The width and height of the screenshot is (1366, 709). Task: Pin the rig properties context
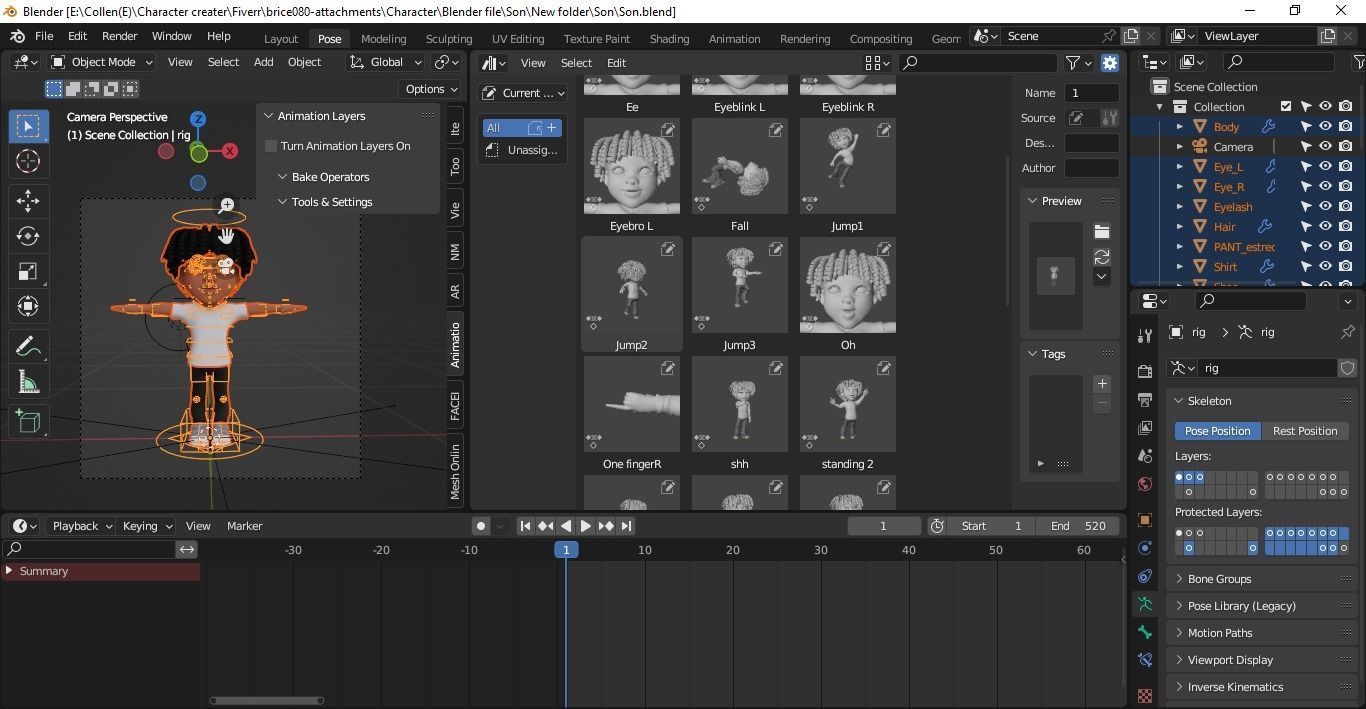1347,332
